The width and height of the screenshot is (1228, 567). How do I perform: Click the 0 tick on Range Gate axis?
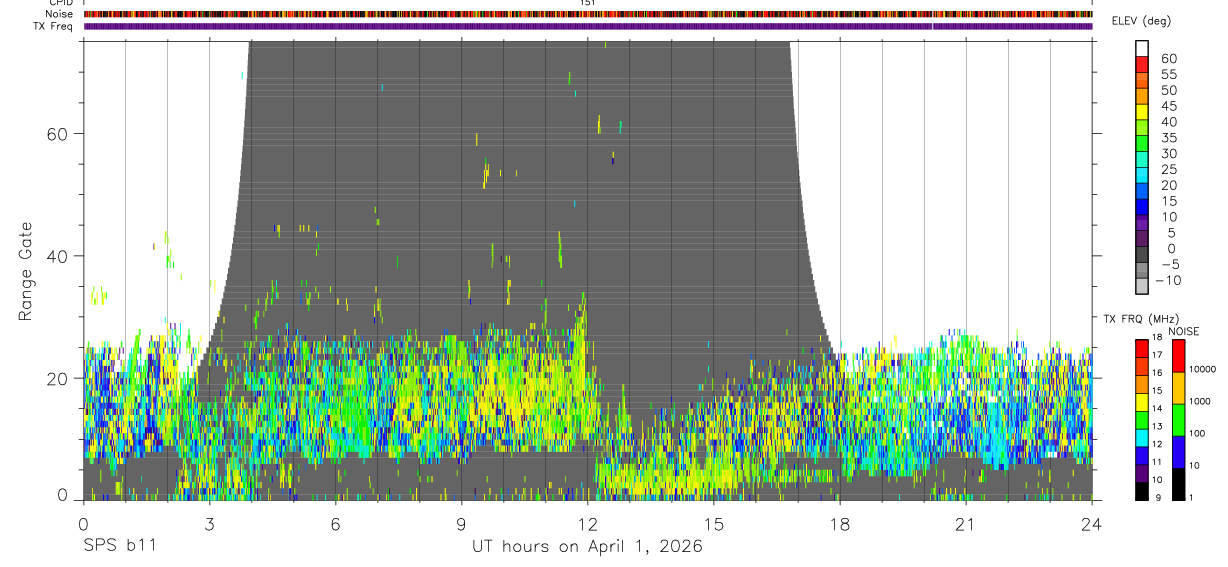click(x=64, y=494)
